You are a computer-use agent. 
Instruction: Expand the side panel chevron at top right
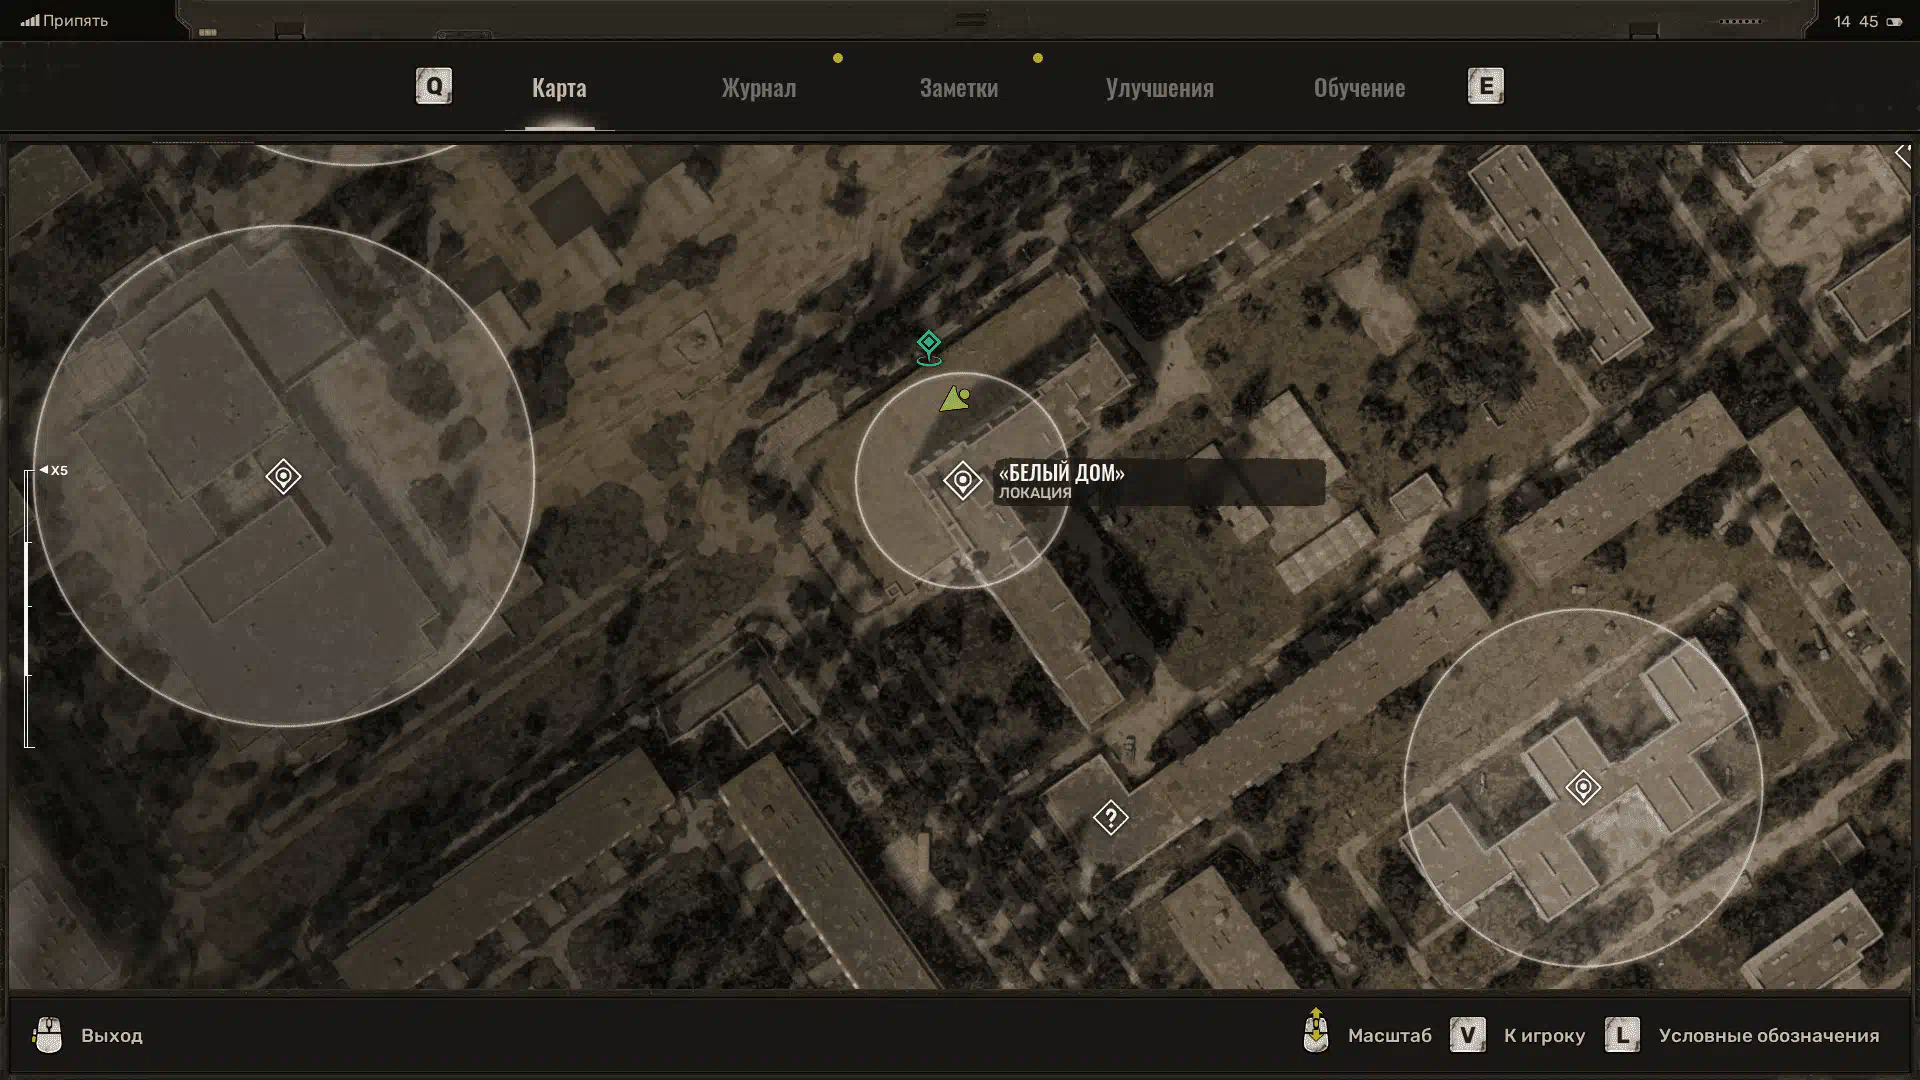point(1902,154)
